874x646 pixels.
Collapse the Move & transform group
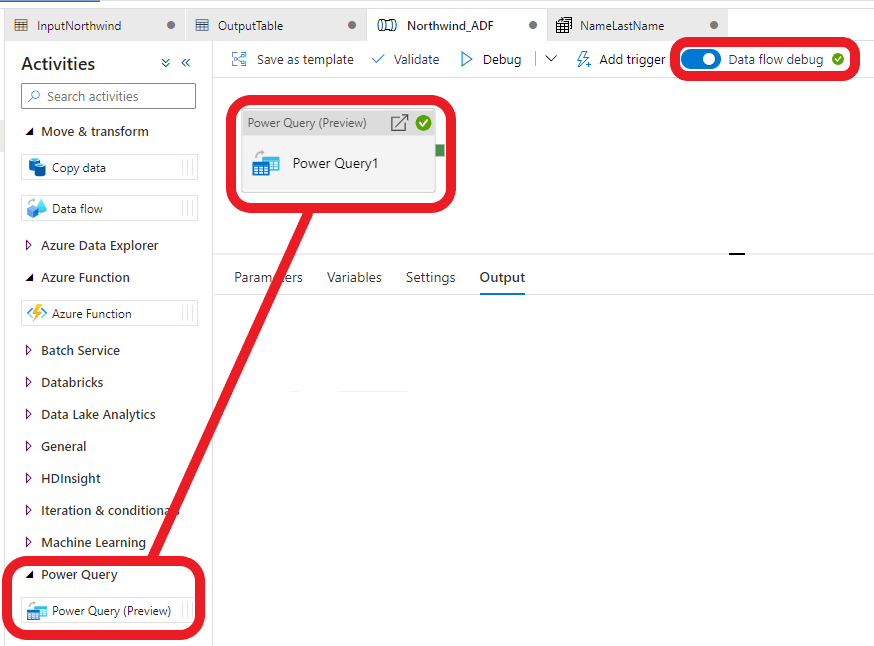coord(28,131)
